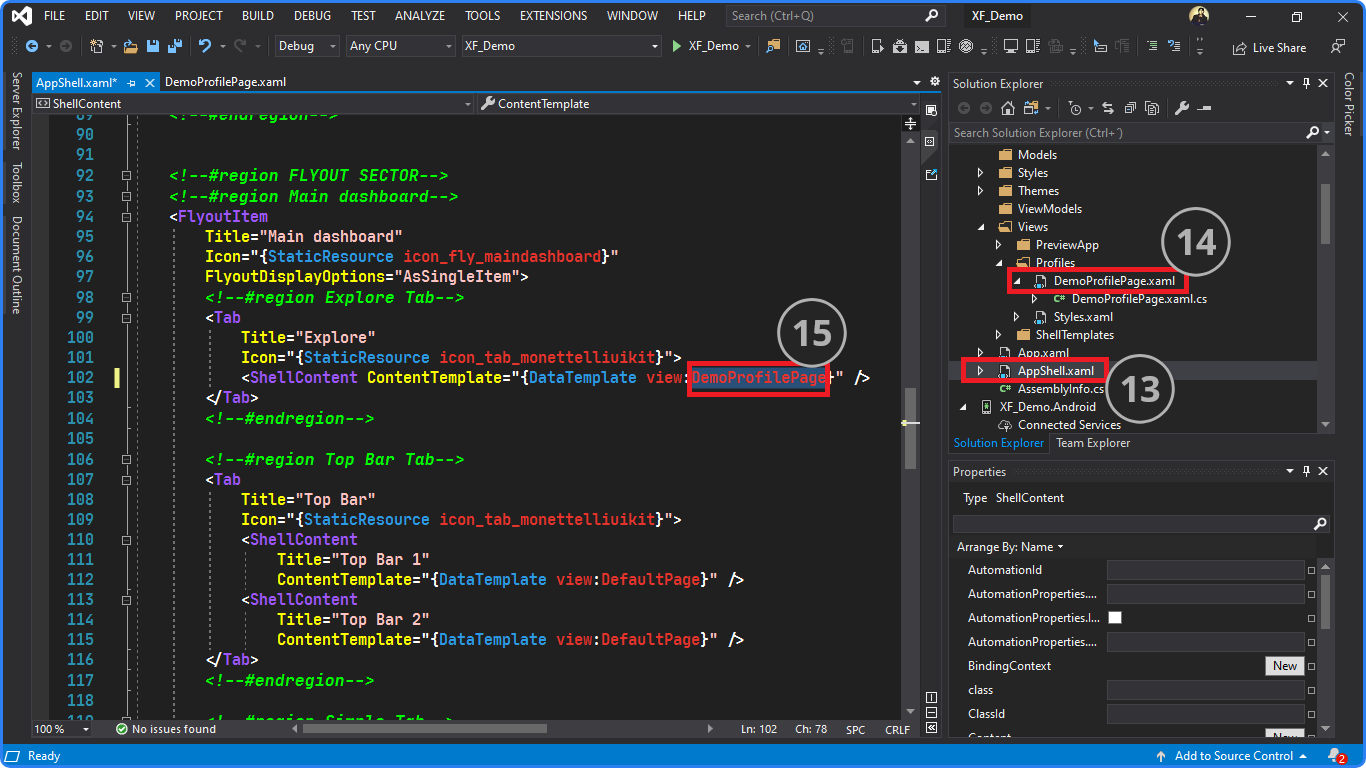Image resolution: width=1366 pixels, height=768 pixels.
Task: Open the 100 % zoom dropdown
Action: (x=63, y=730)
